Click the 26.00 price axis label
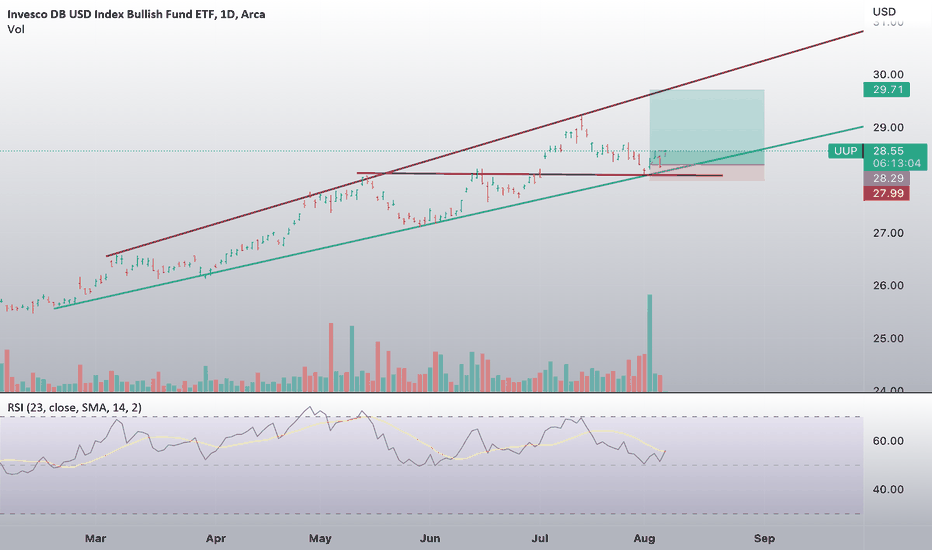Image resolution: width=932 pixels, height=550 pixels. pos(888,285)
